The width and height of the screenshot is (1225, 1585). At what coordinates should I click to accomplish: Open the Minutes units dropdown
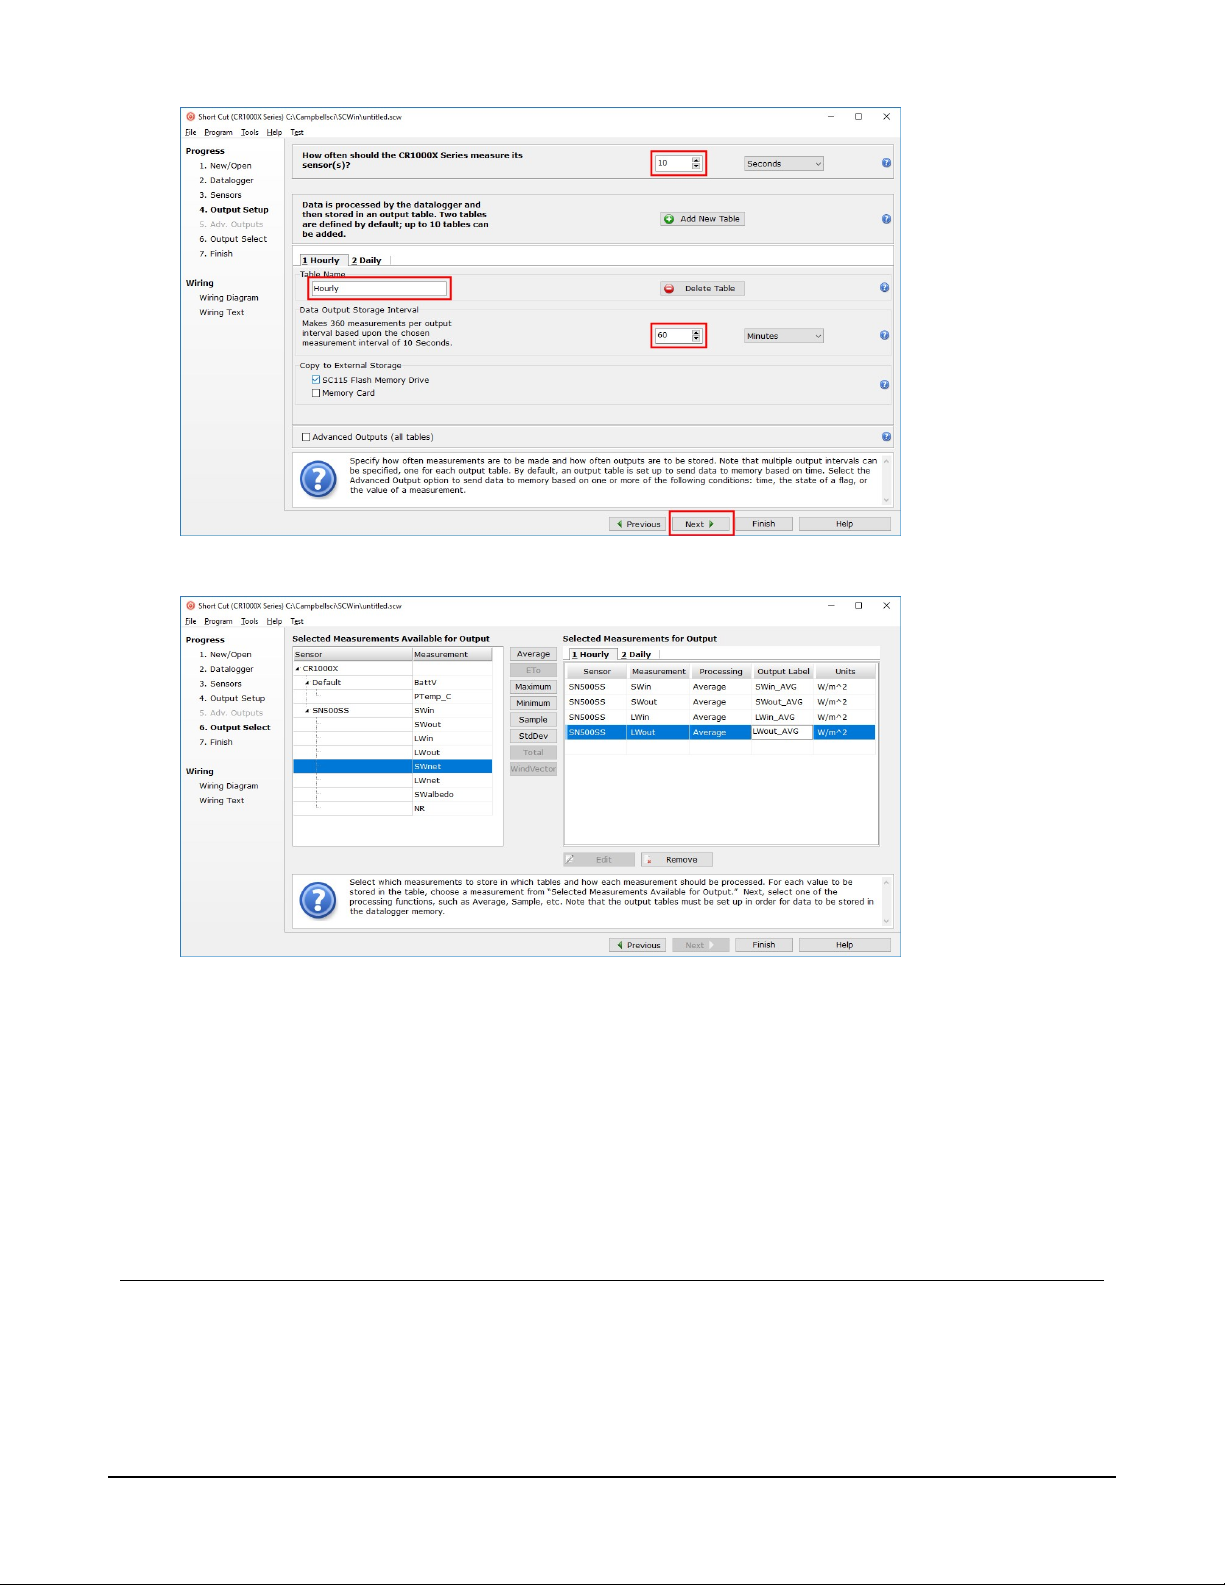point(784,336)
